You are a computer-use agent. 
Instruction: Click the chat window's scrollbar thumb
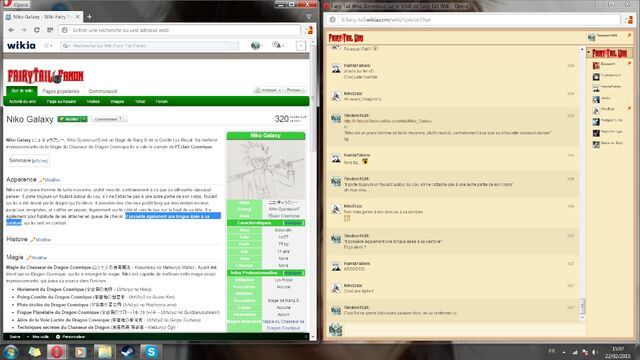click(x=582, y=305)
